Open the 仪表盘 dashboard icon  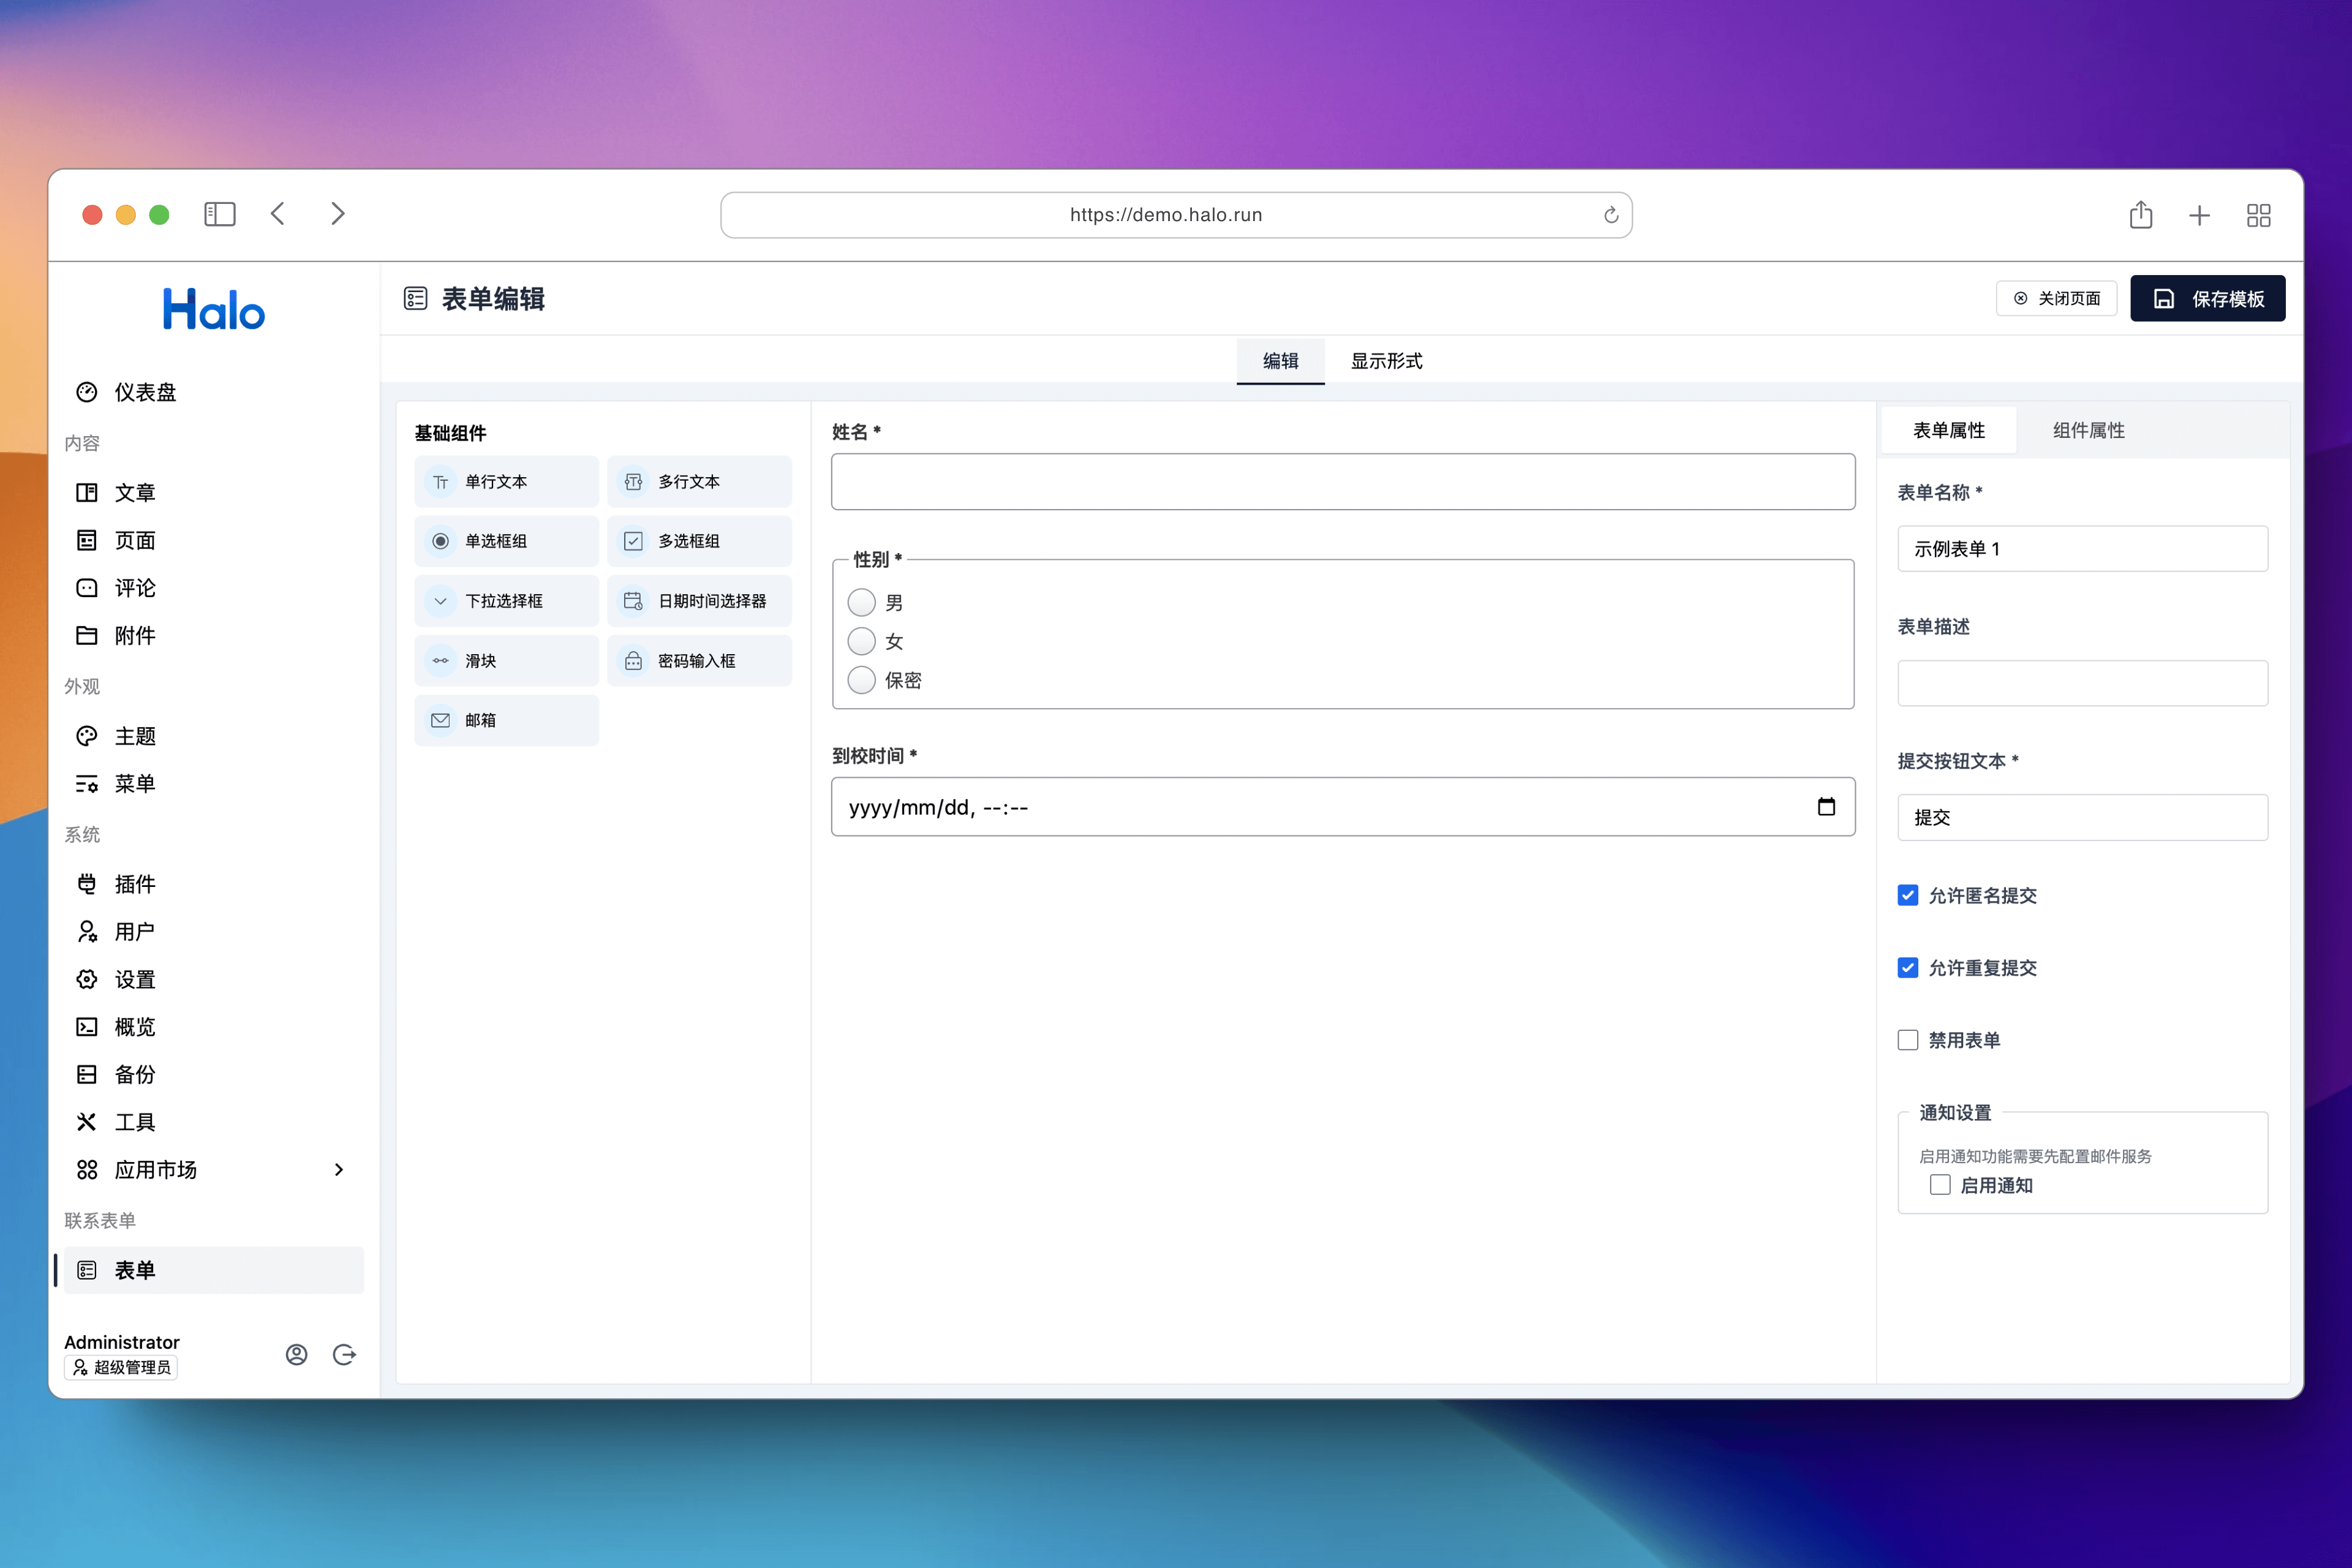[x=87, y=392]
